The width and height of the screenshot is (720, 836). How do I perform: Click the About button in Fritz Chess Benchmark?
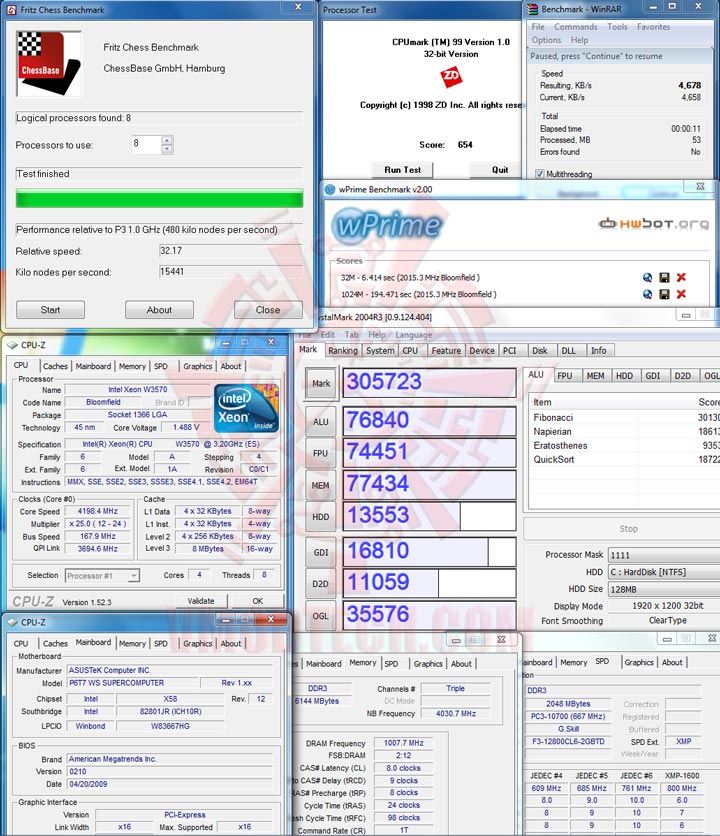tap(159, 310)
